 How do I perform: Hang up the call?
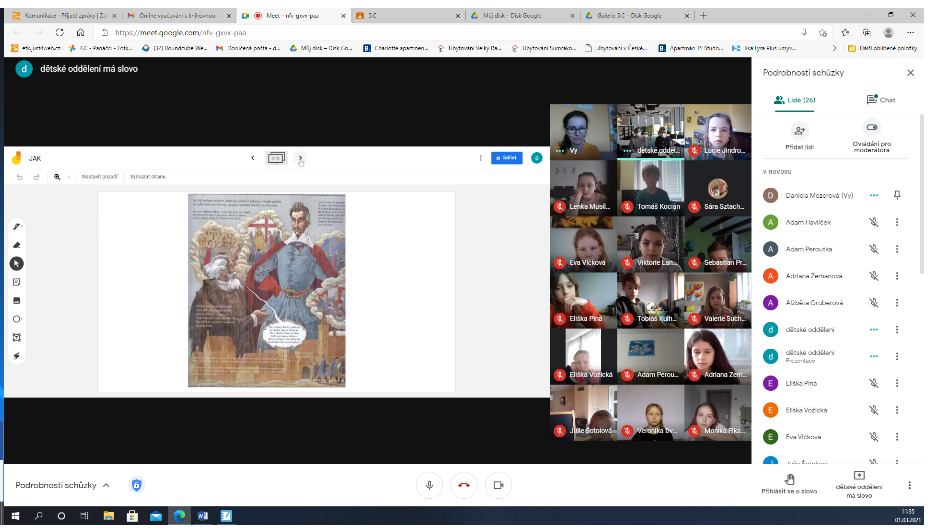[x=464, y=485]
